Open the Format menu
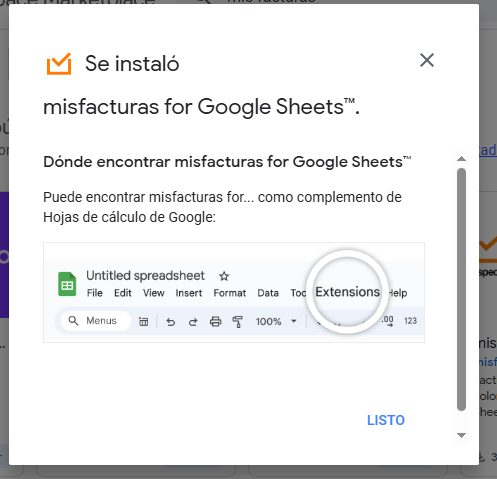Image resolution: width=497 pixels, height=479 pixels. click(230, 293)
